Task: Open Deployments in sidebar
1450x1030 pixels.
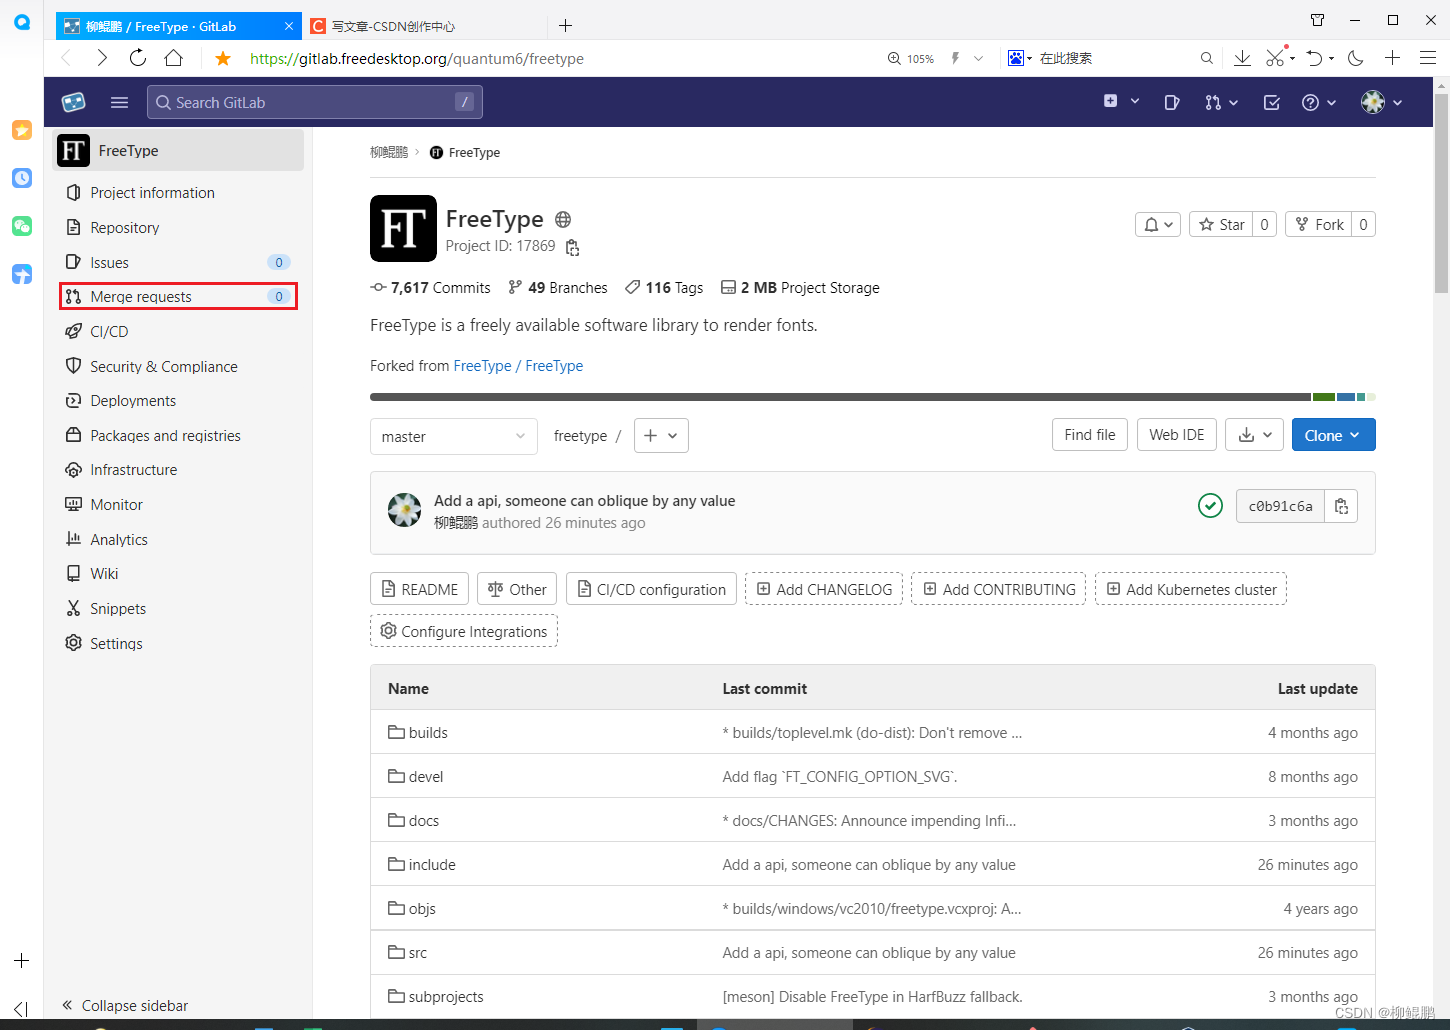Action: pyautogui.click(x=180, y=401)
